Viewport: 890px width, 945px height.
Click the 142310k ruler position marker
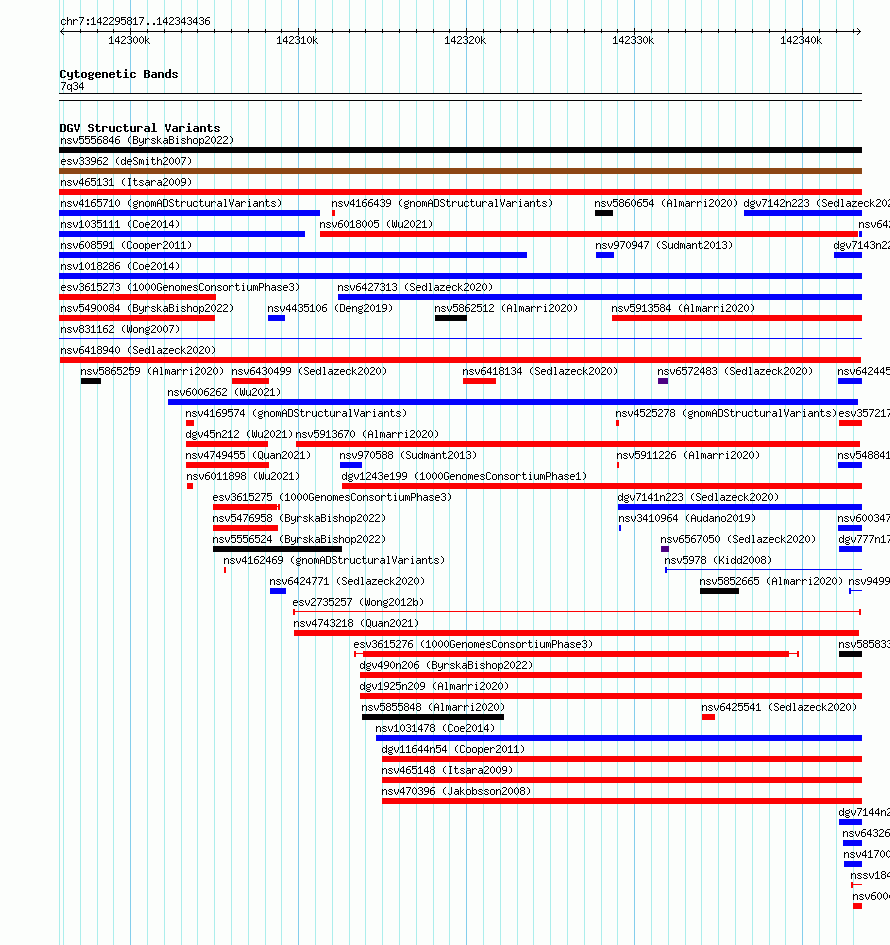pyautogui.click(x=296, y=40)
